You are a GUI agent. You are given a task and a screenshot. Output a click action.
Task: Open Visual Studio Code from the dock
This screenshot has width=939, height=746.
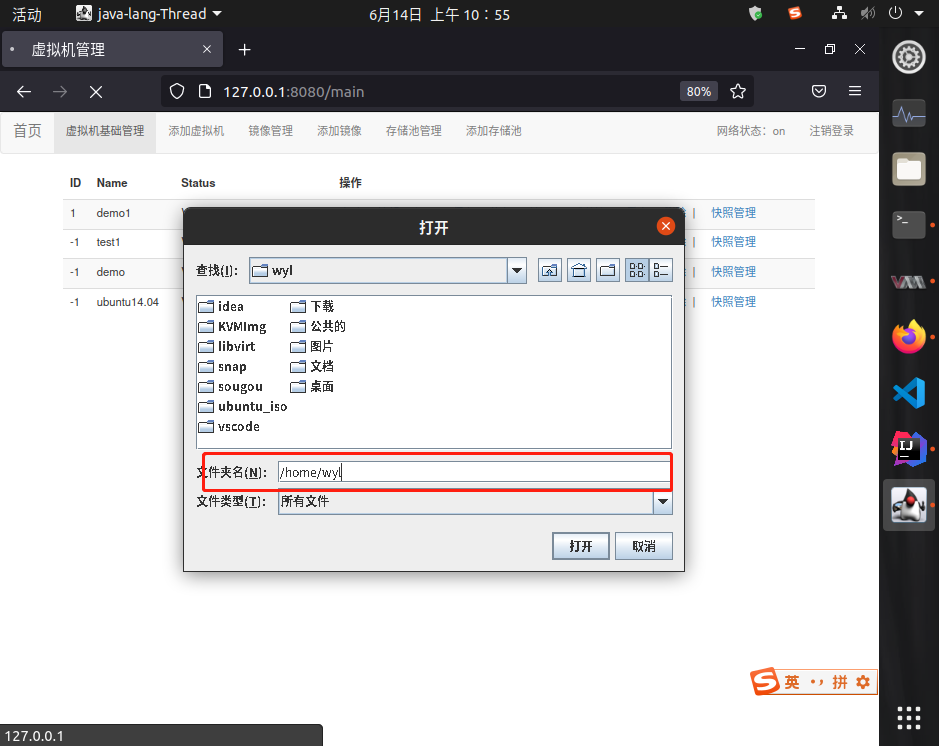[908, 393]
